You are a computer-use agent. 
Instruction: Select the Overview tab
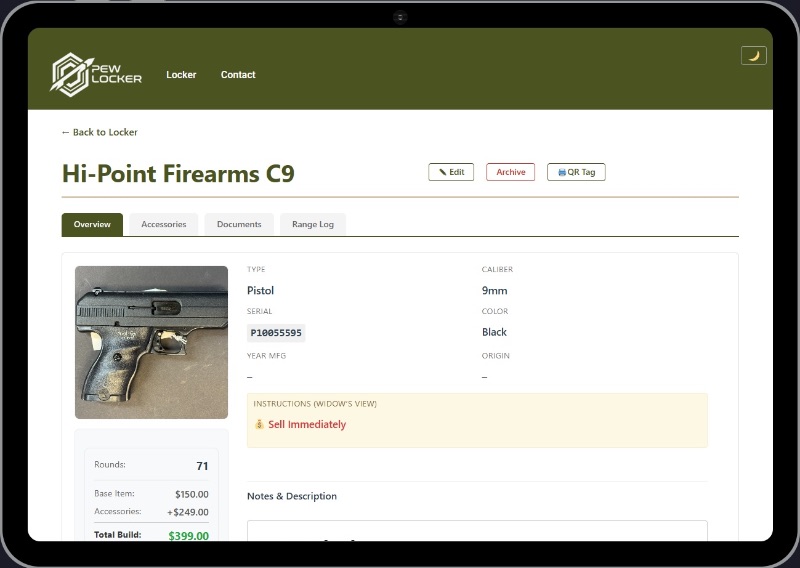coord(92,224)
